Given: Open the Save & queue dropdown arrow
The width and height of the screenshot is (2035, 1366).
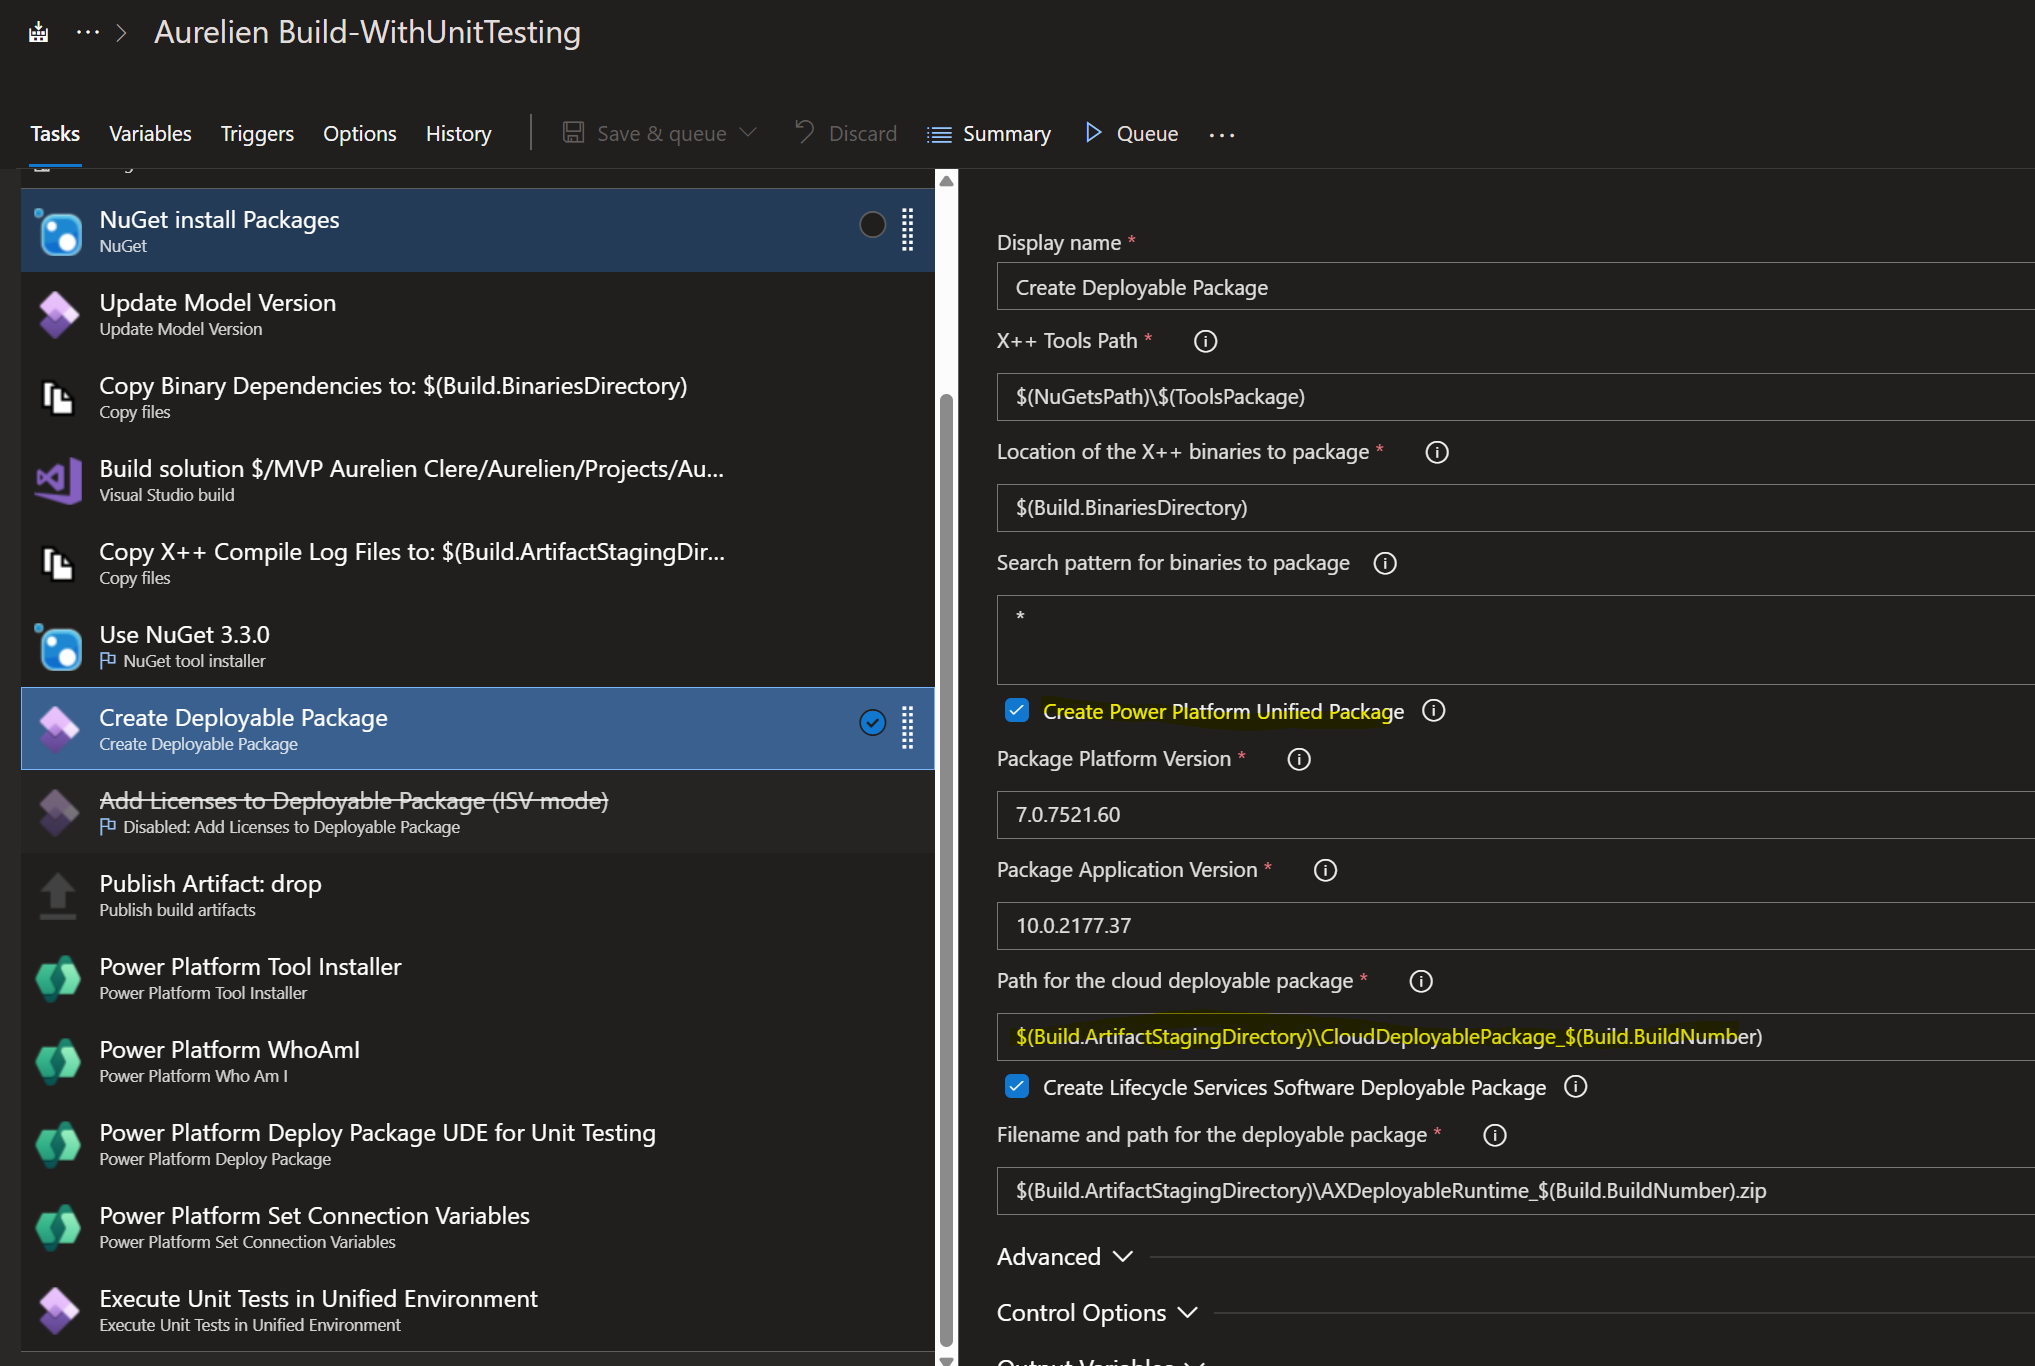Looking at the screenshot, I should [x=748, y=133].
